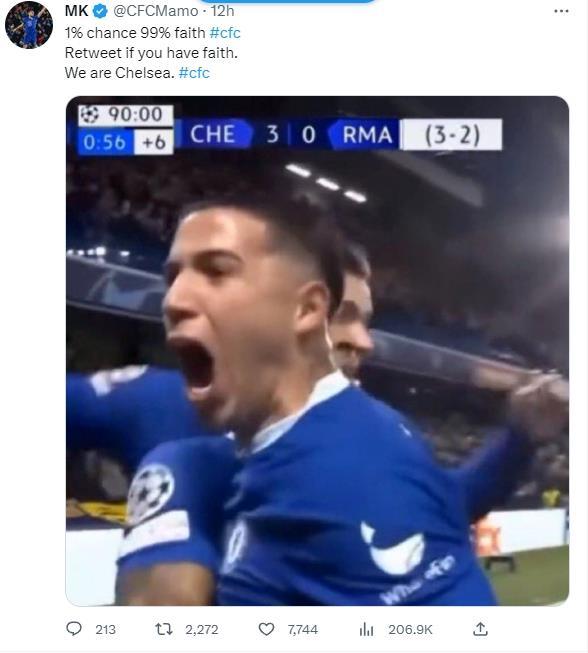This screenshot has width=588, height=653.
Task: Open the @CFCMamo handle link
Action: click(155, 11)
